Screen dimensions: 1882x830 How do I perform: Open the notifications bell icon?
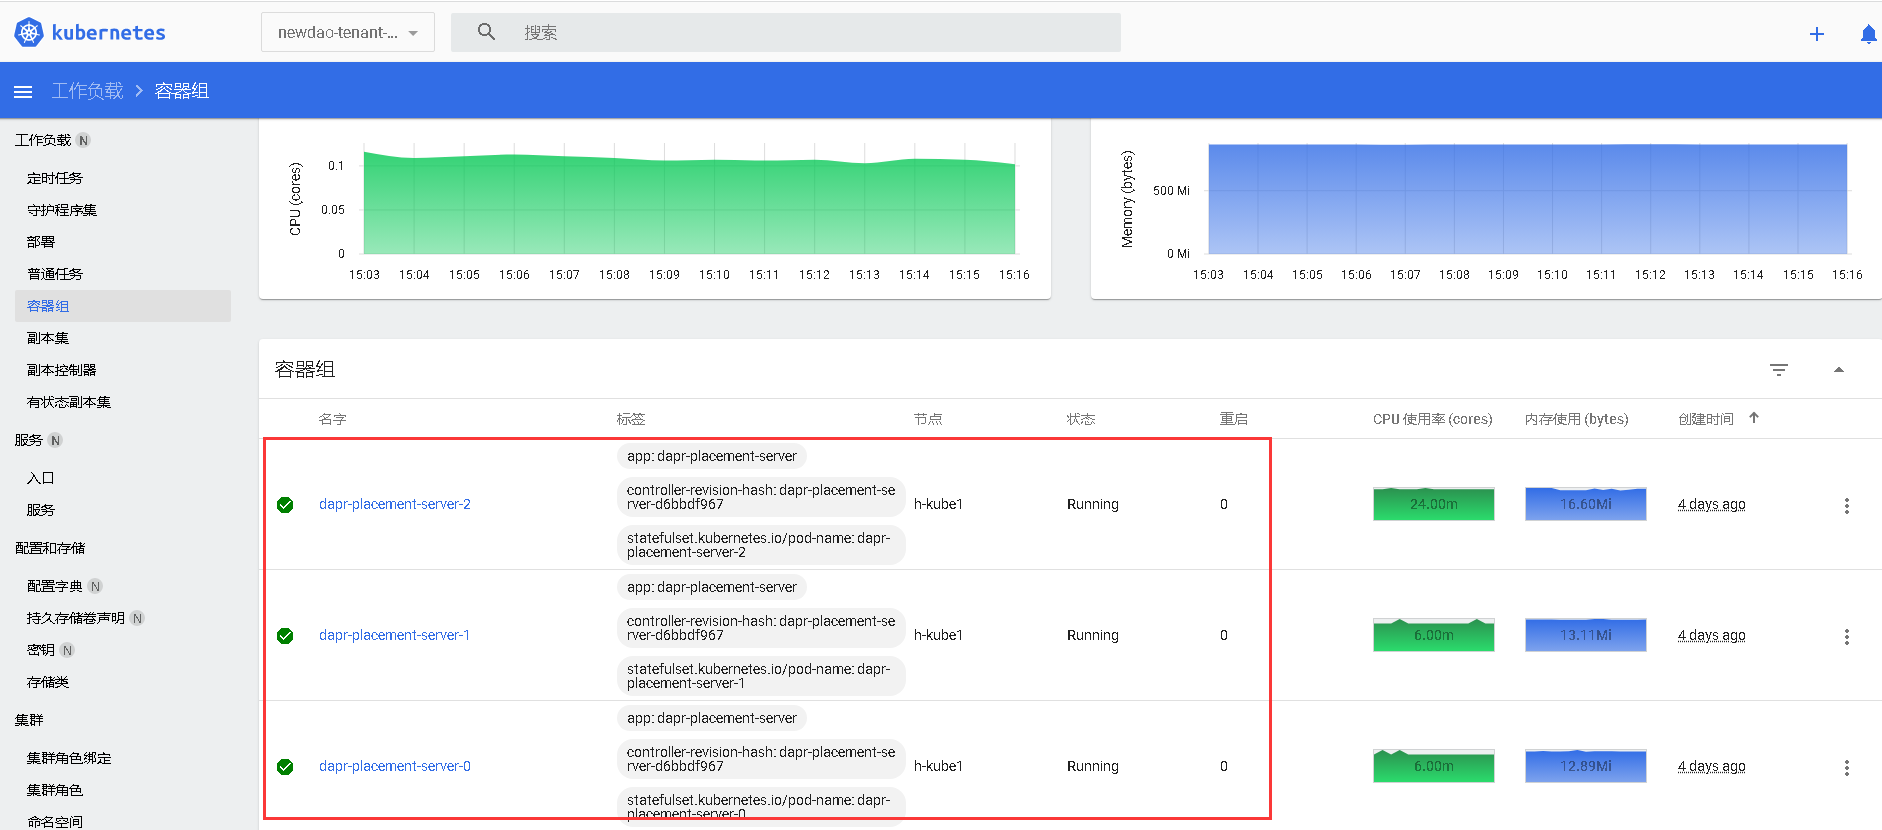[1868, 34]
